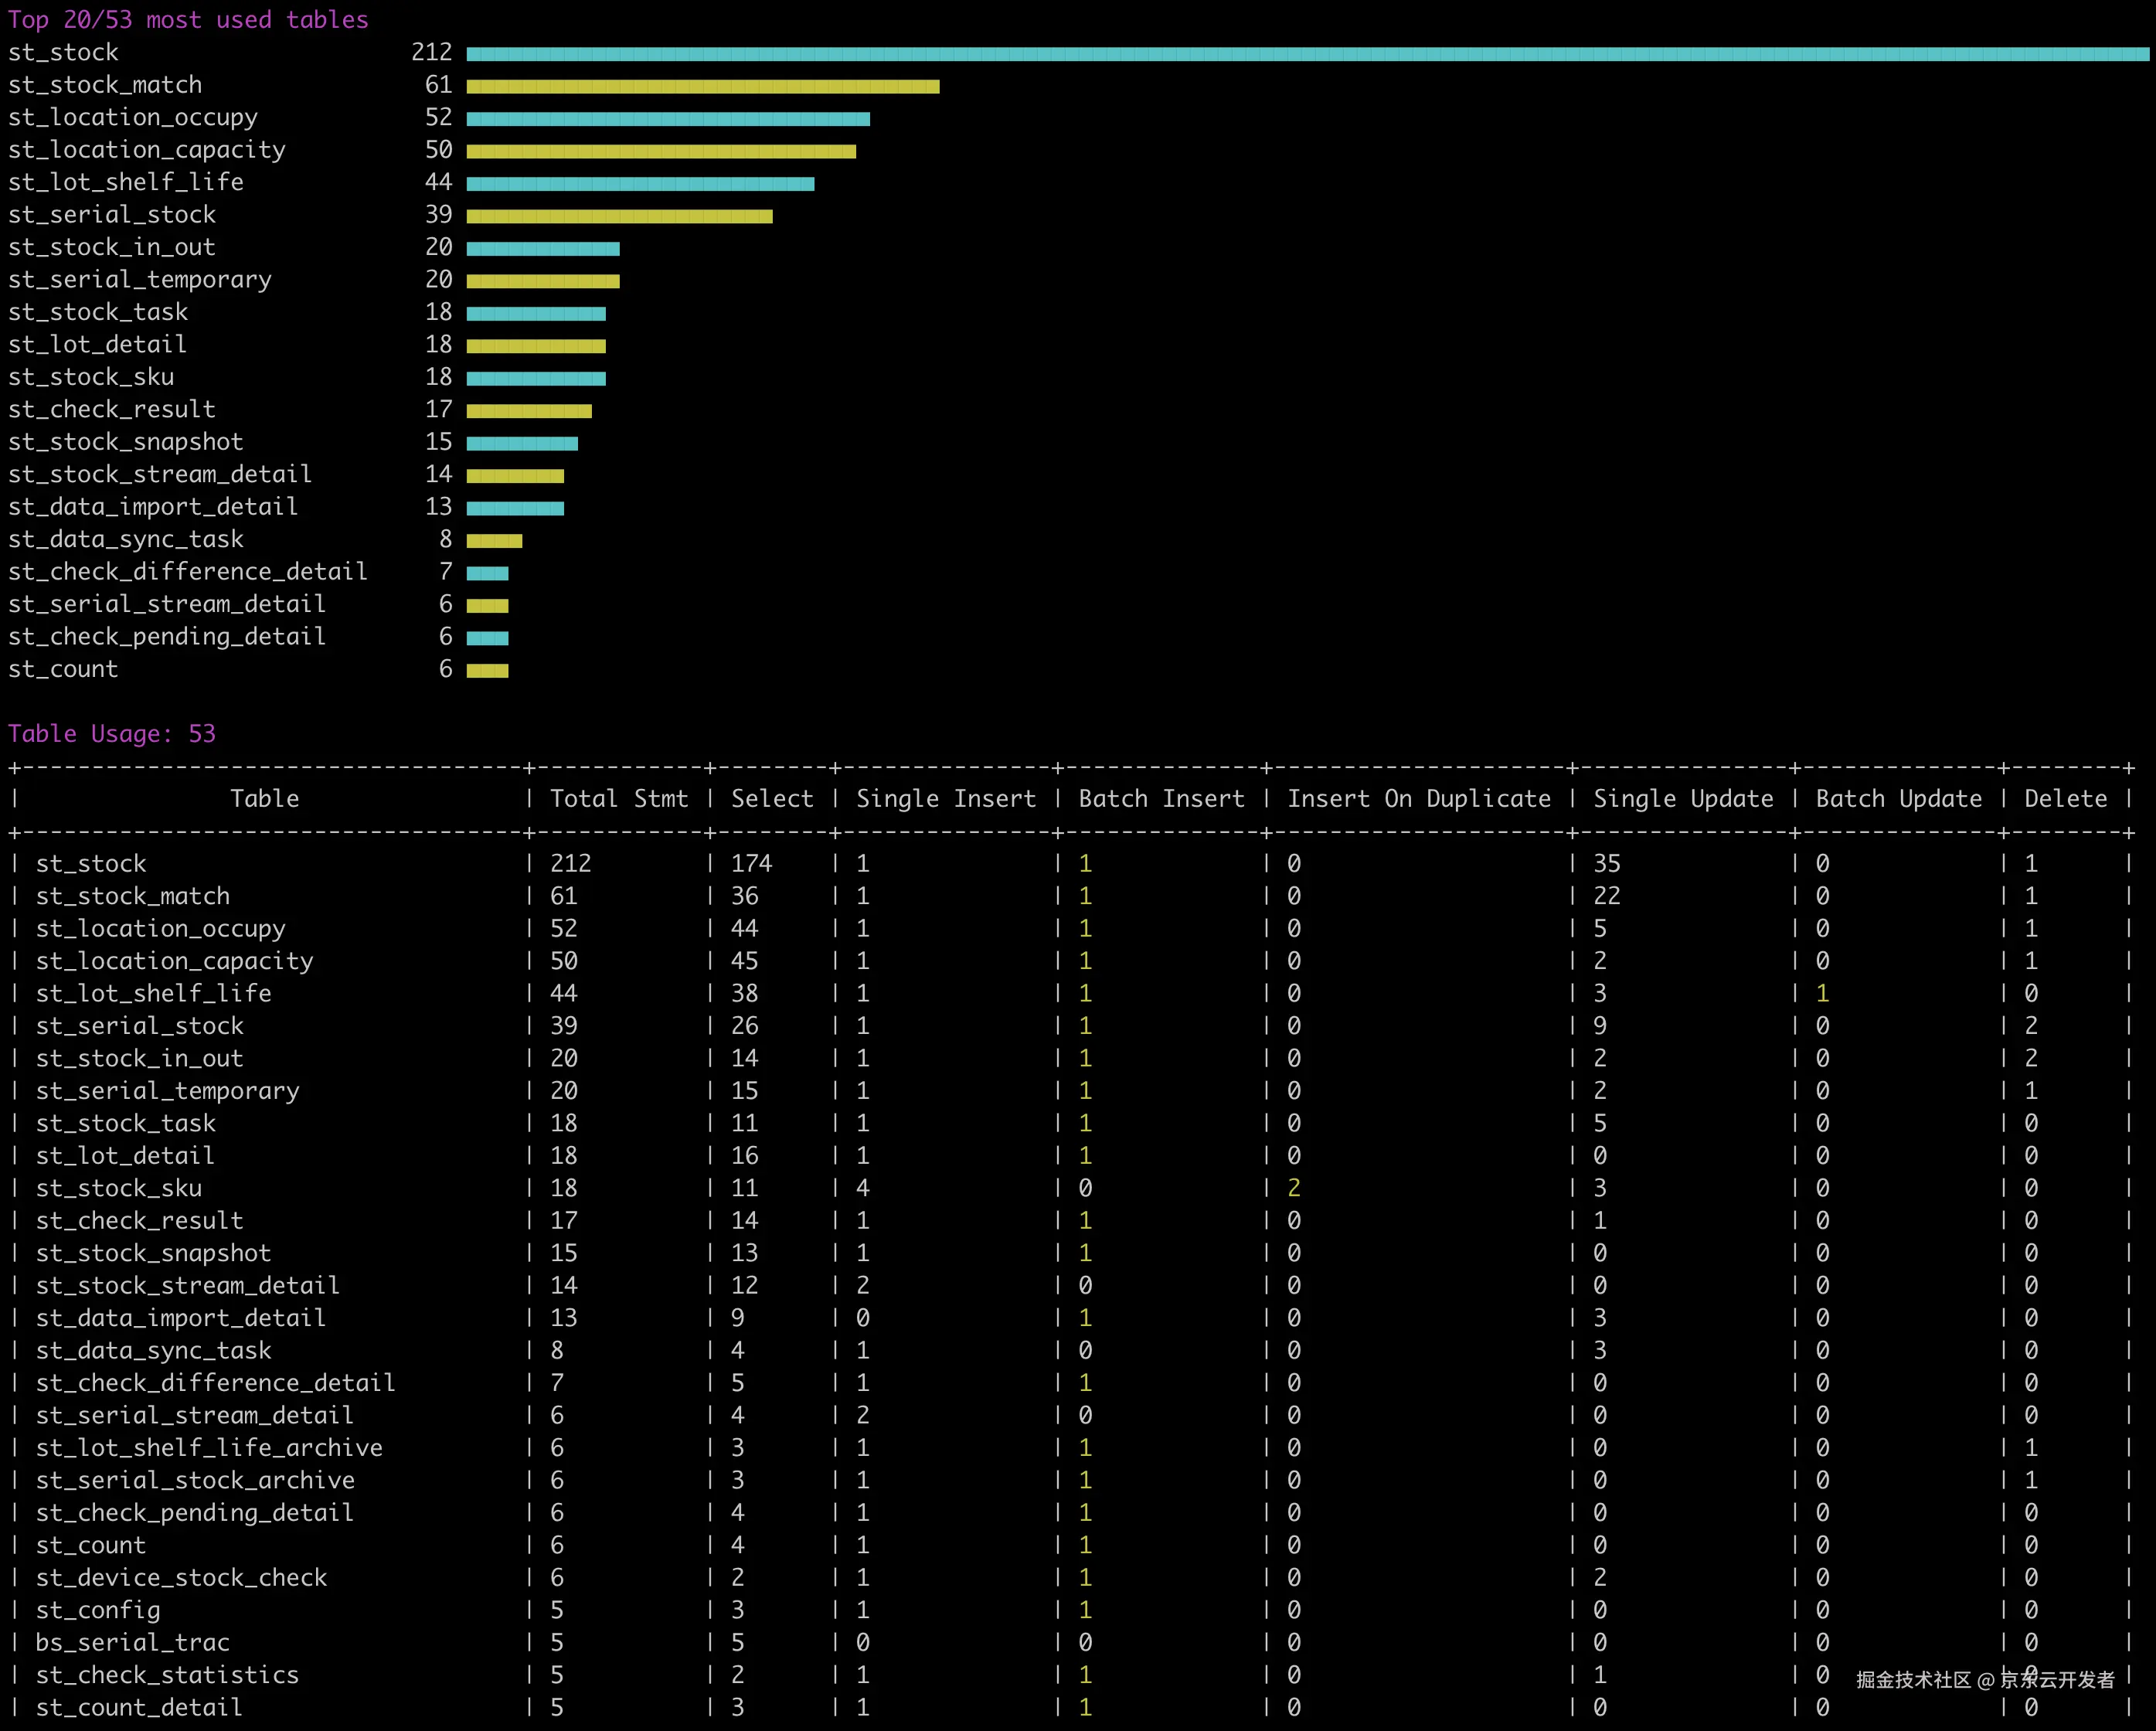Click the 'Select' column header
This screenshot has width=2156, height=1731.
coord(772,799)
